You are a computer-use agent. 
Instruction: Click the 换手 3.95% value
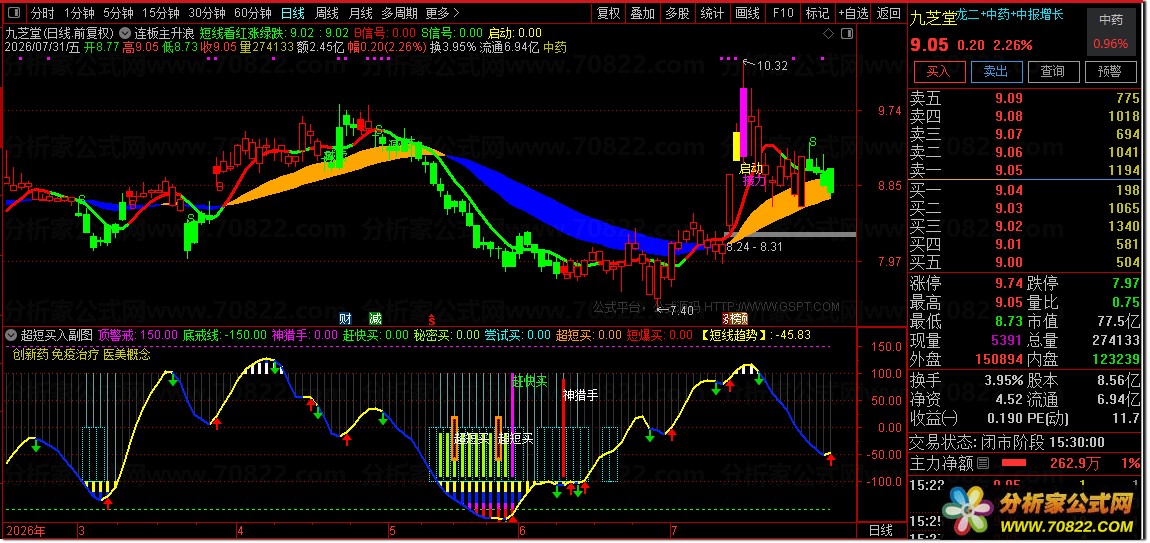(x=1005, y=380)
